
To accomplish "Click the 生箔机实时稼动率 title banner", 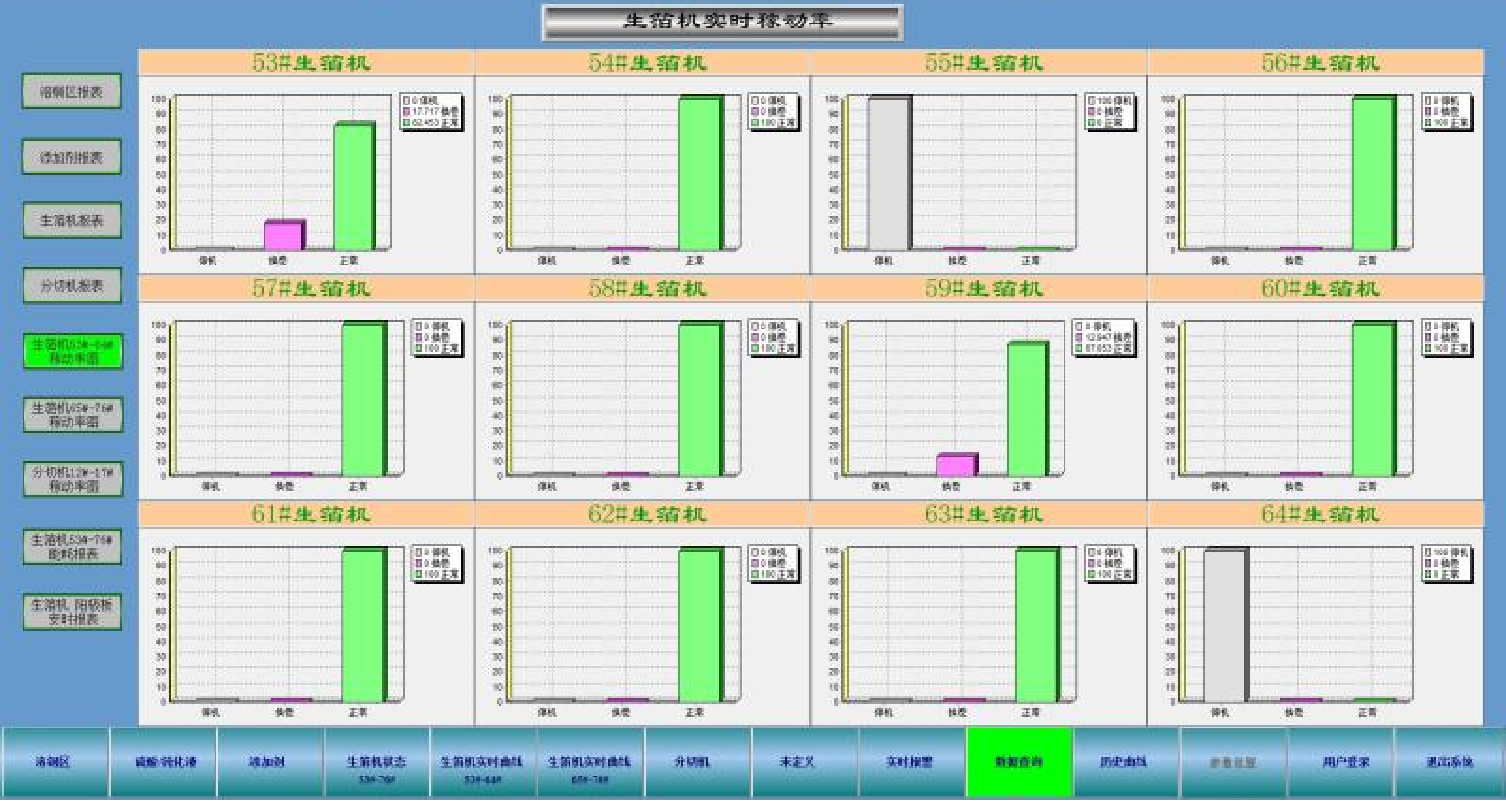I will [x=722, y=22].
